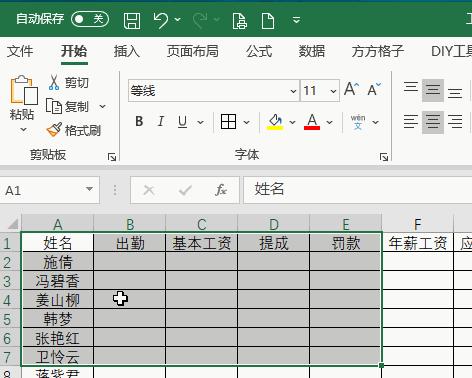The width and height of the screenshot is (472, 378).
Task: Click the Insert Function fx icon
Action: tap(221, 190)
